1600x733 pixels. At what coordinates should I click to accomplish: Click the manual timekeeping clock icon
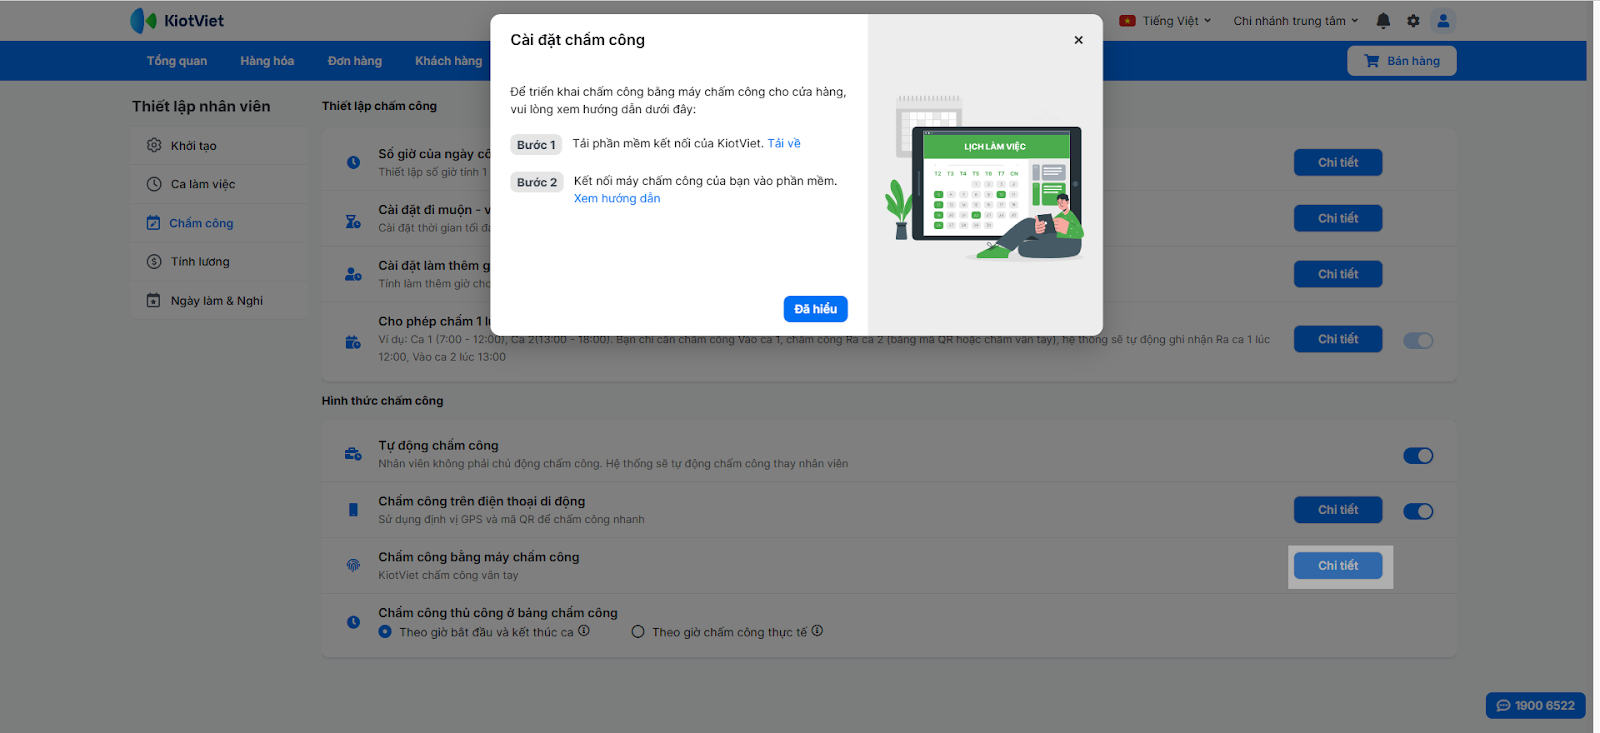pyautogui.click(x=353, y=622)
